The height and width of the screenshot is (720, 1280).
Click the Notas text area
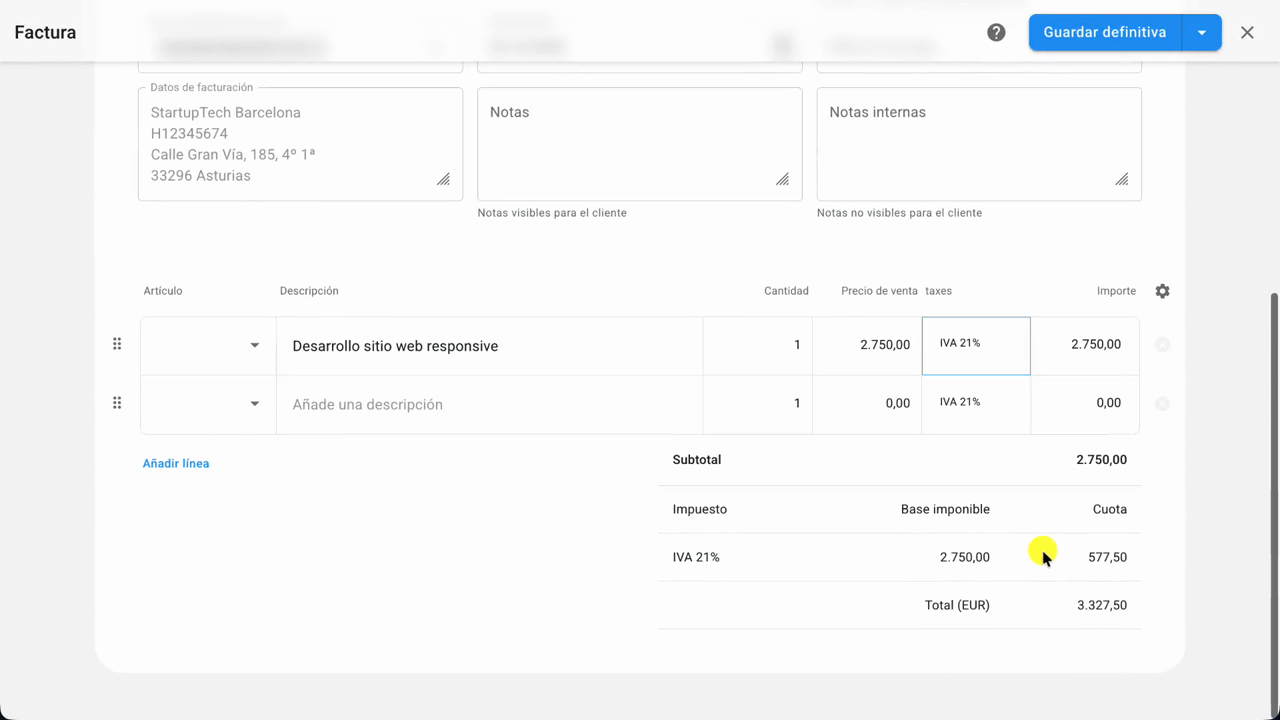(640, 144)
